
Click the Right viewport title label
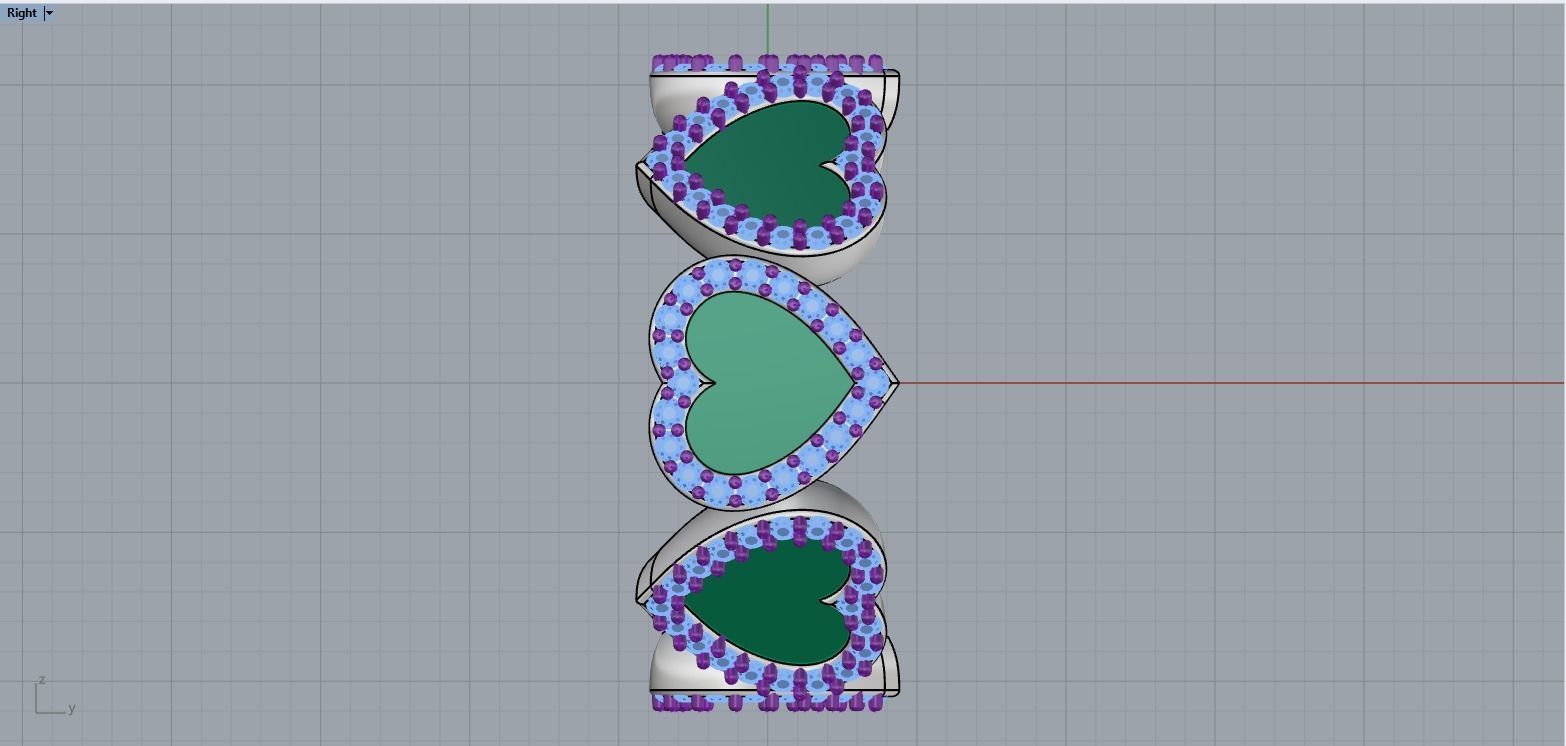click(21, 13)
